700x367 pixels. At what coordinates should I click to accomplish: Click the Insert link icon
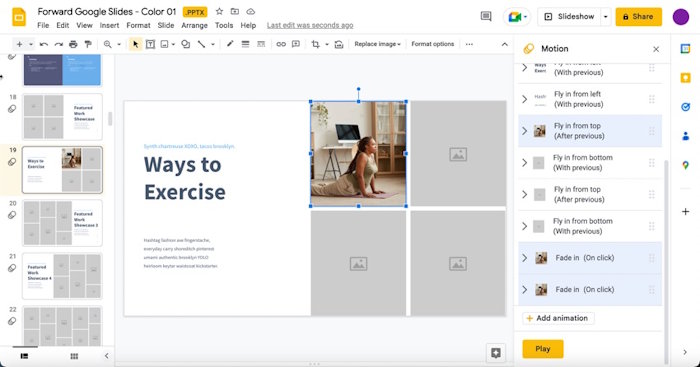[281, 44]
